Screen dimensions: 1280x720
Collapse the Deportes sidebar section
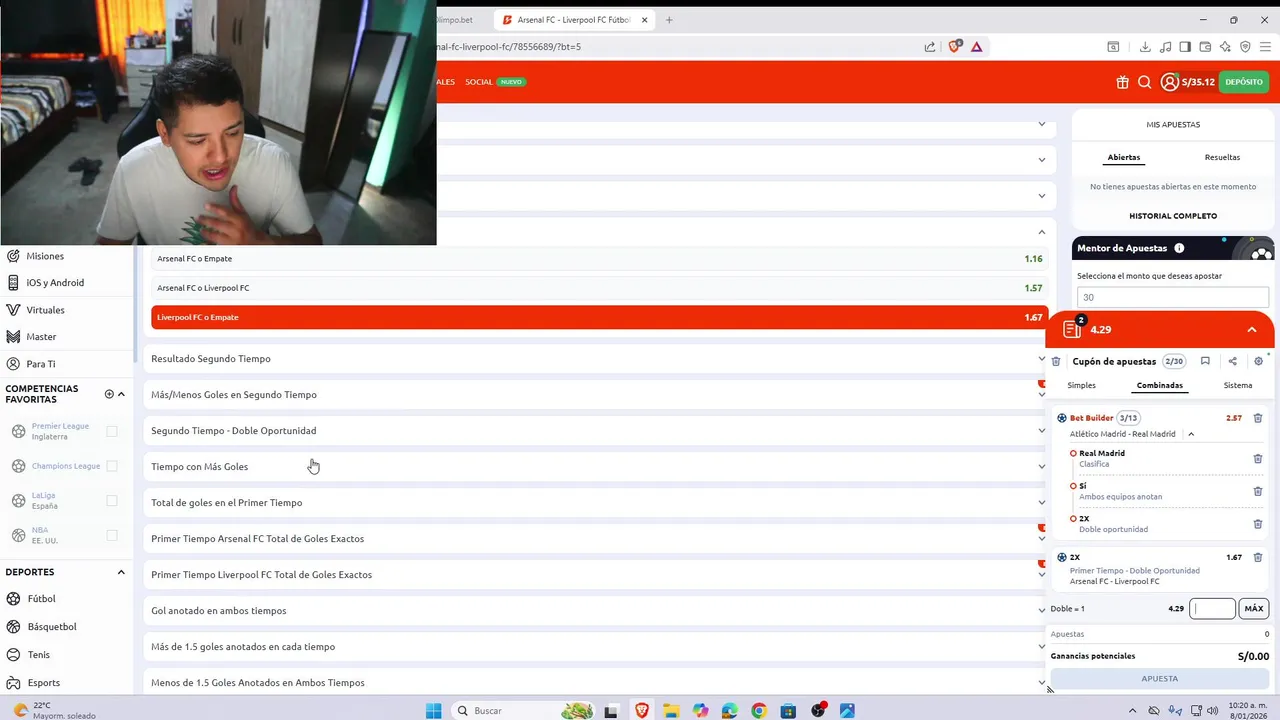(121, 572)
